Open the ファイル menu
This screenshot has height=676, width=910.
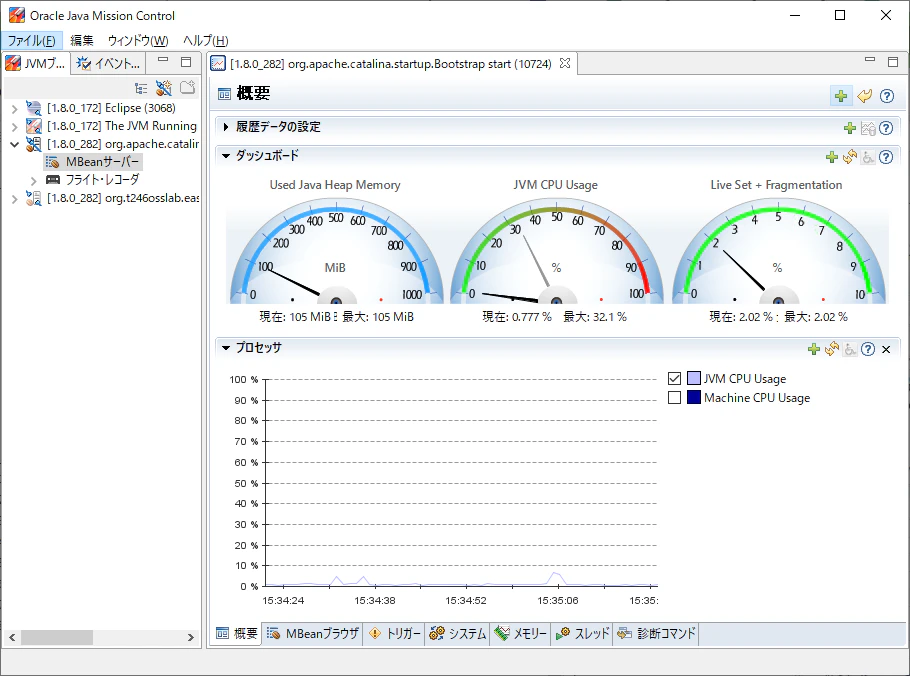(31, 41)
